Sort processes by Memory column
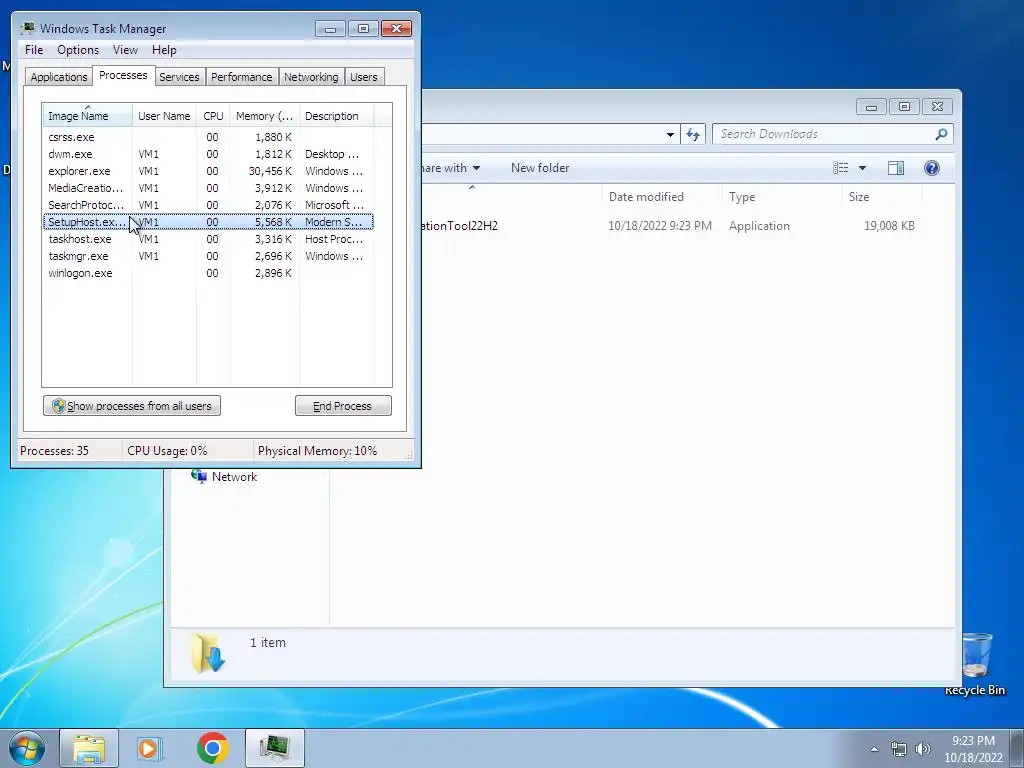This screenshot has height=768, width=1024. pyautogui.click(x=264, y=116)
